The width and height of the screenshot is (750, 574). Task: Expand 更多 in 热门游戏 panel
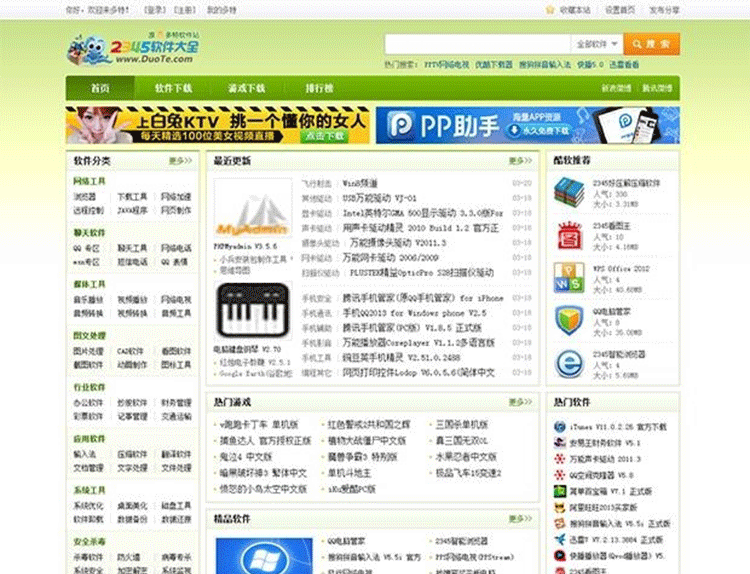point(520,402)
